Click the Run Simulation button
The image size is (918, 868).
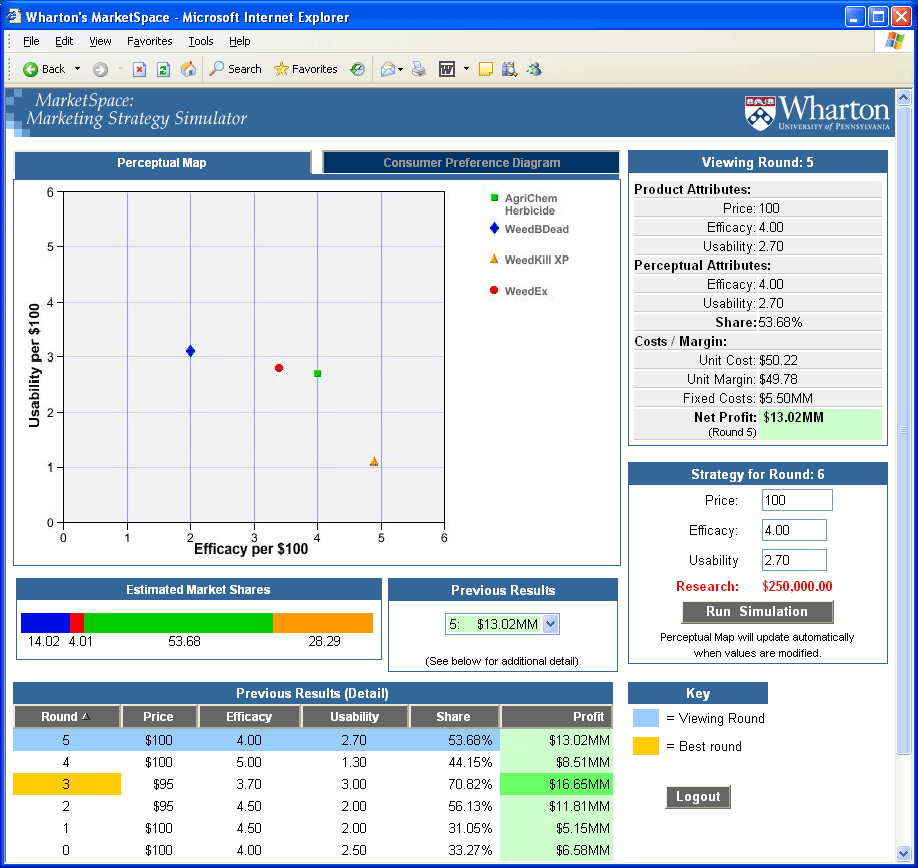click(757, 612)
